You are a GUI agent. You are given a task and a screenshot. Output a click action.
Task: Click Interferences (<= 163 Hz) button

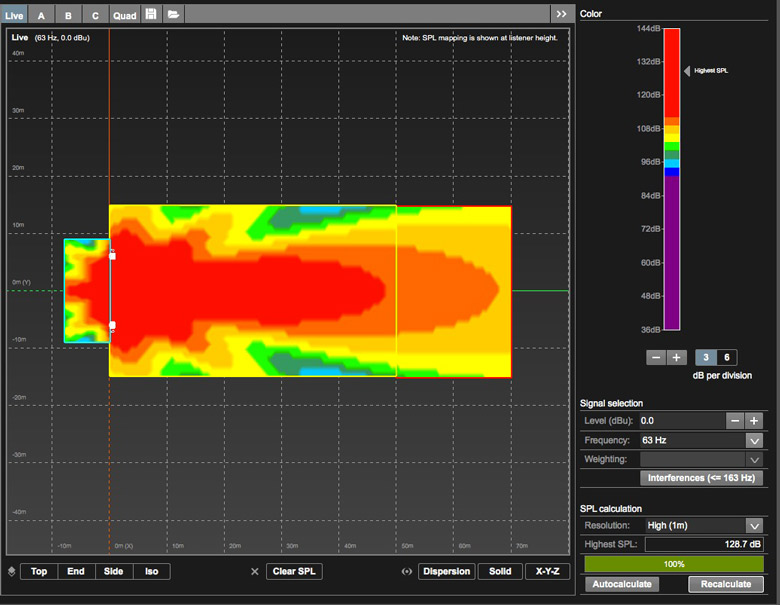click(x=701, y=478)
